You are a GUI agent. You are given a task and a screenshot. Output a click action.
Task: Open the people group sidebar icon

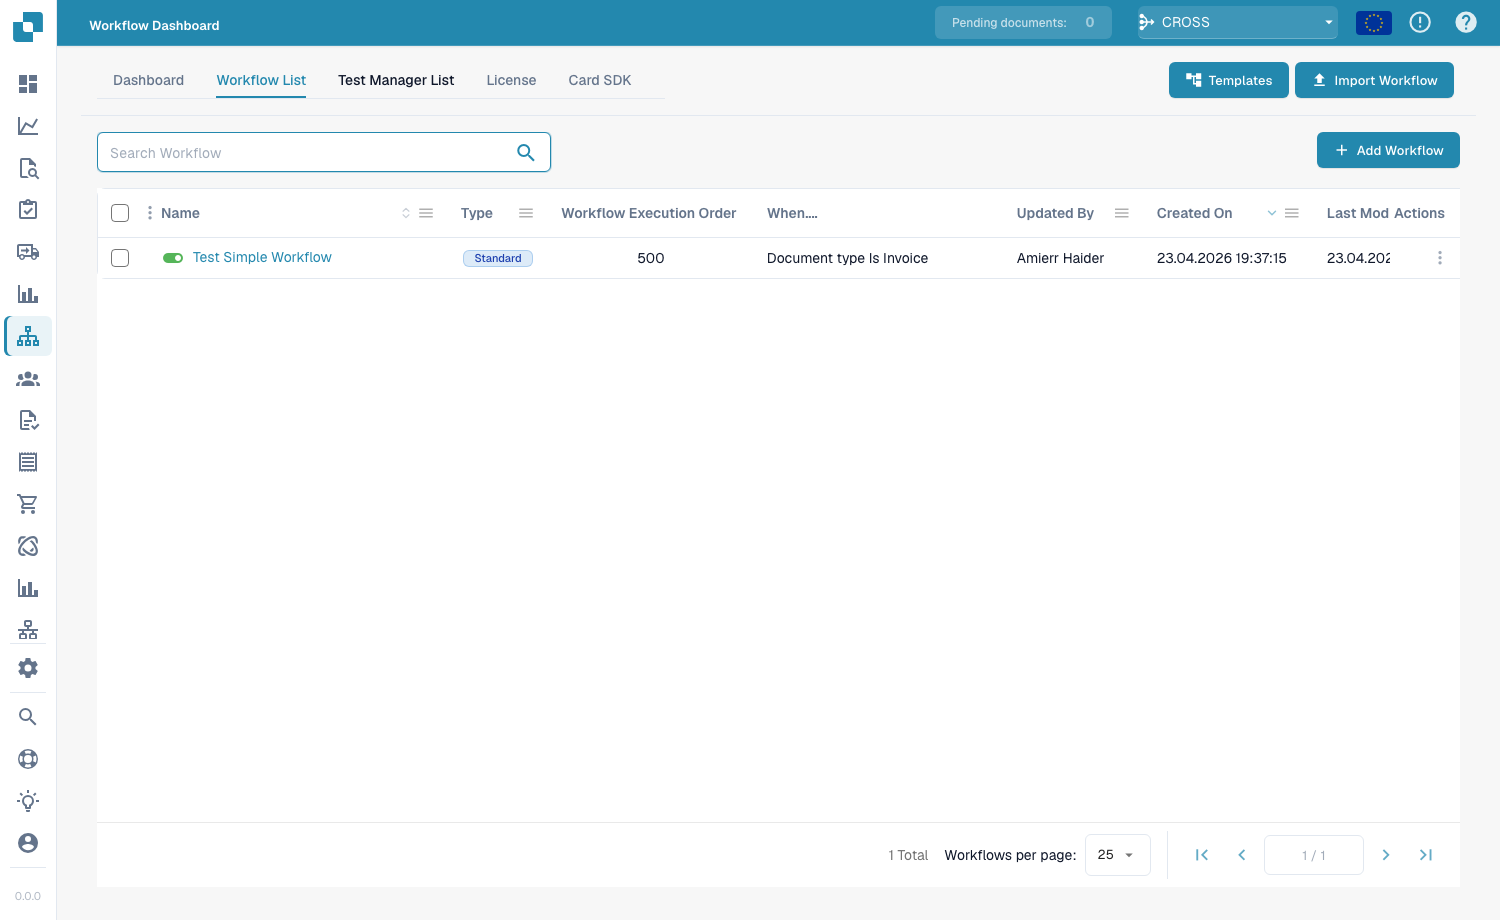pyautogui.click(x=28, y=379)
